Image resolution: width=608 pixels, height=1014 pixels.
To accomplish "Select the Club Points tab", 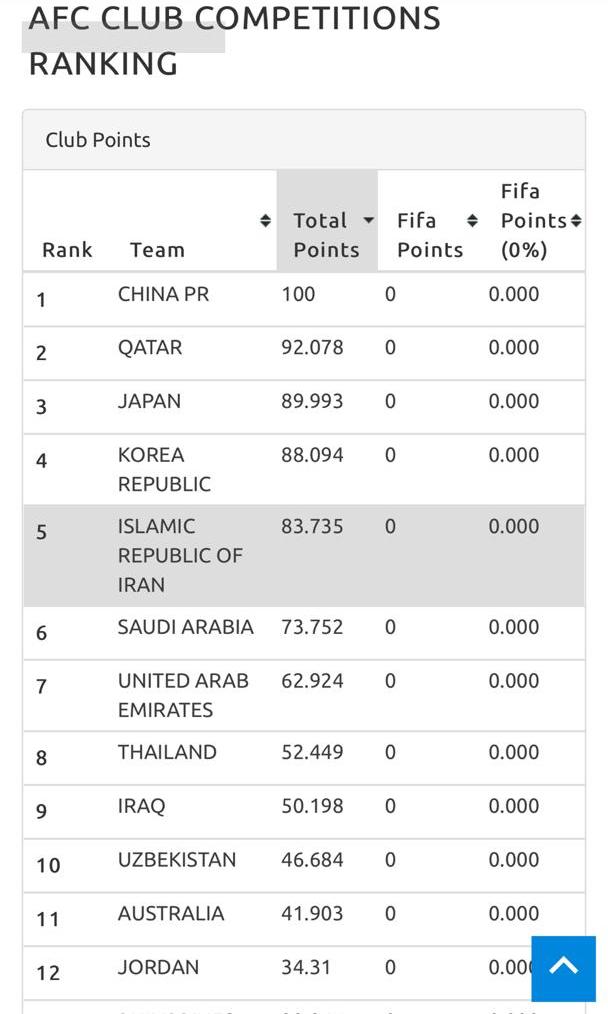I will (x=98, y=140).
